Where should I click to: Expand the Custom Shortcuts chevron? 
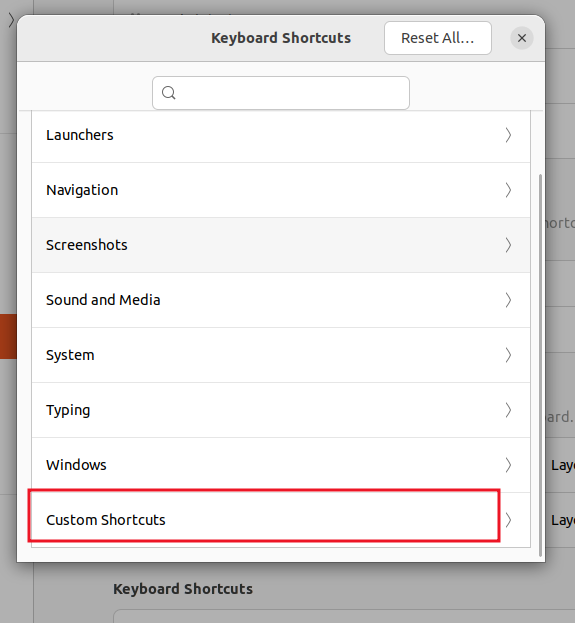click(x=508, y=520)
